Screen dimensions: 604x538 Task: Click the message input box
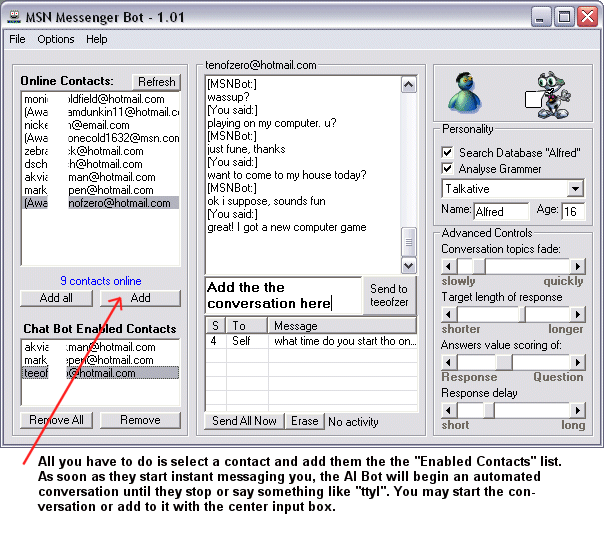(284, 295)
